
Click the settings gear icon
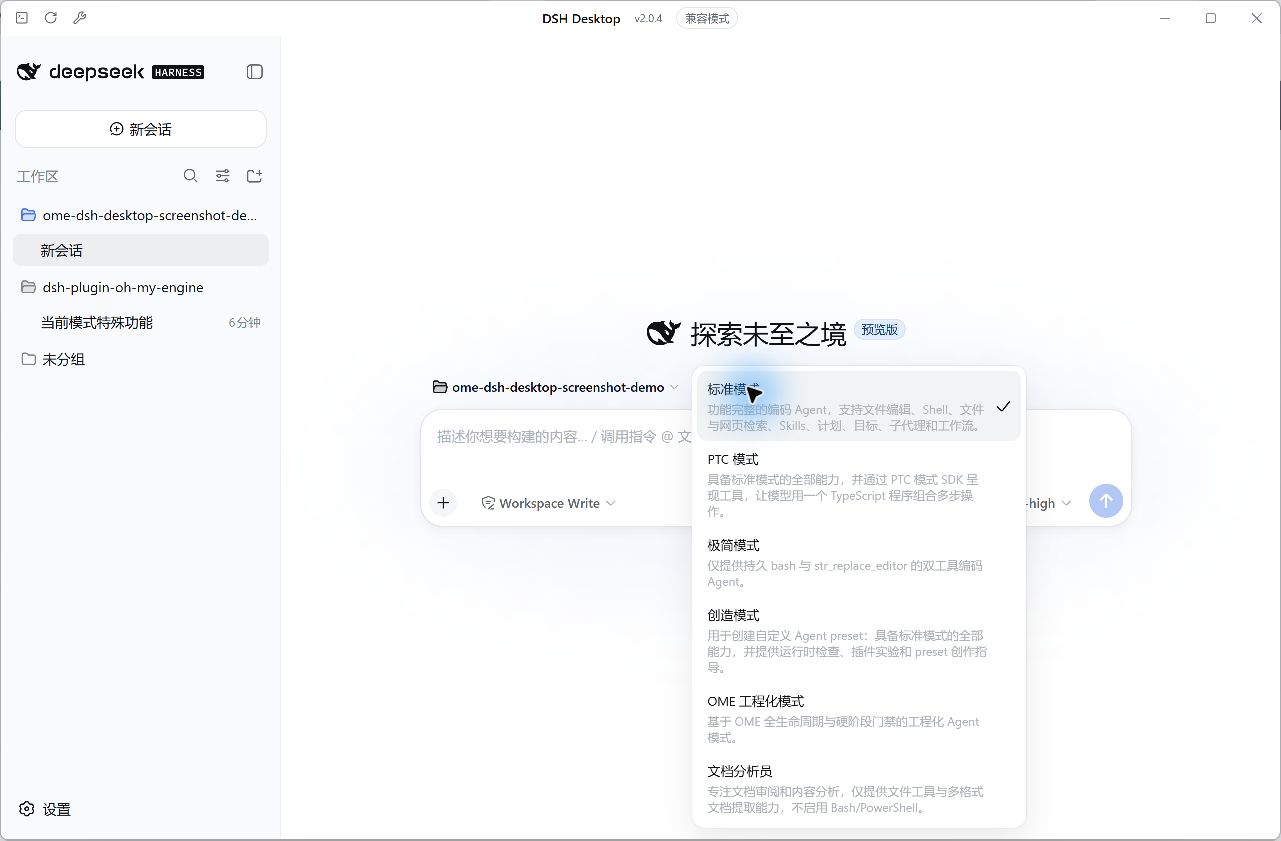click(x=27, y=809)
